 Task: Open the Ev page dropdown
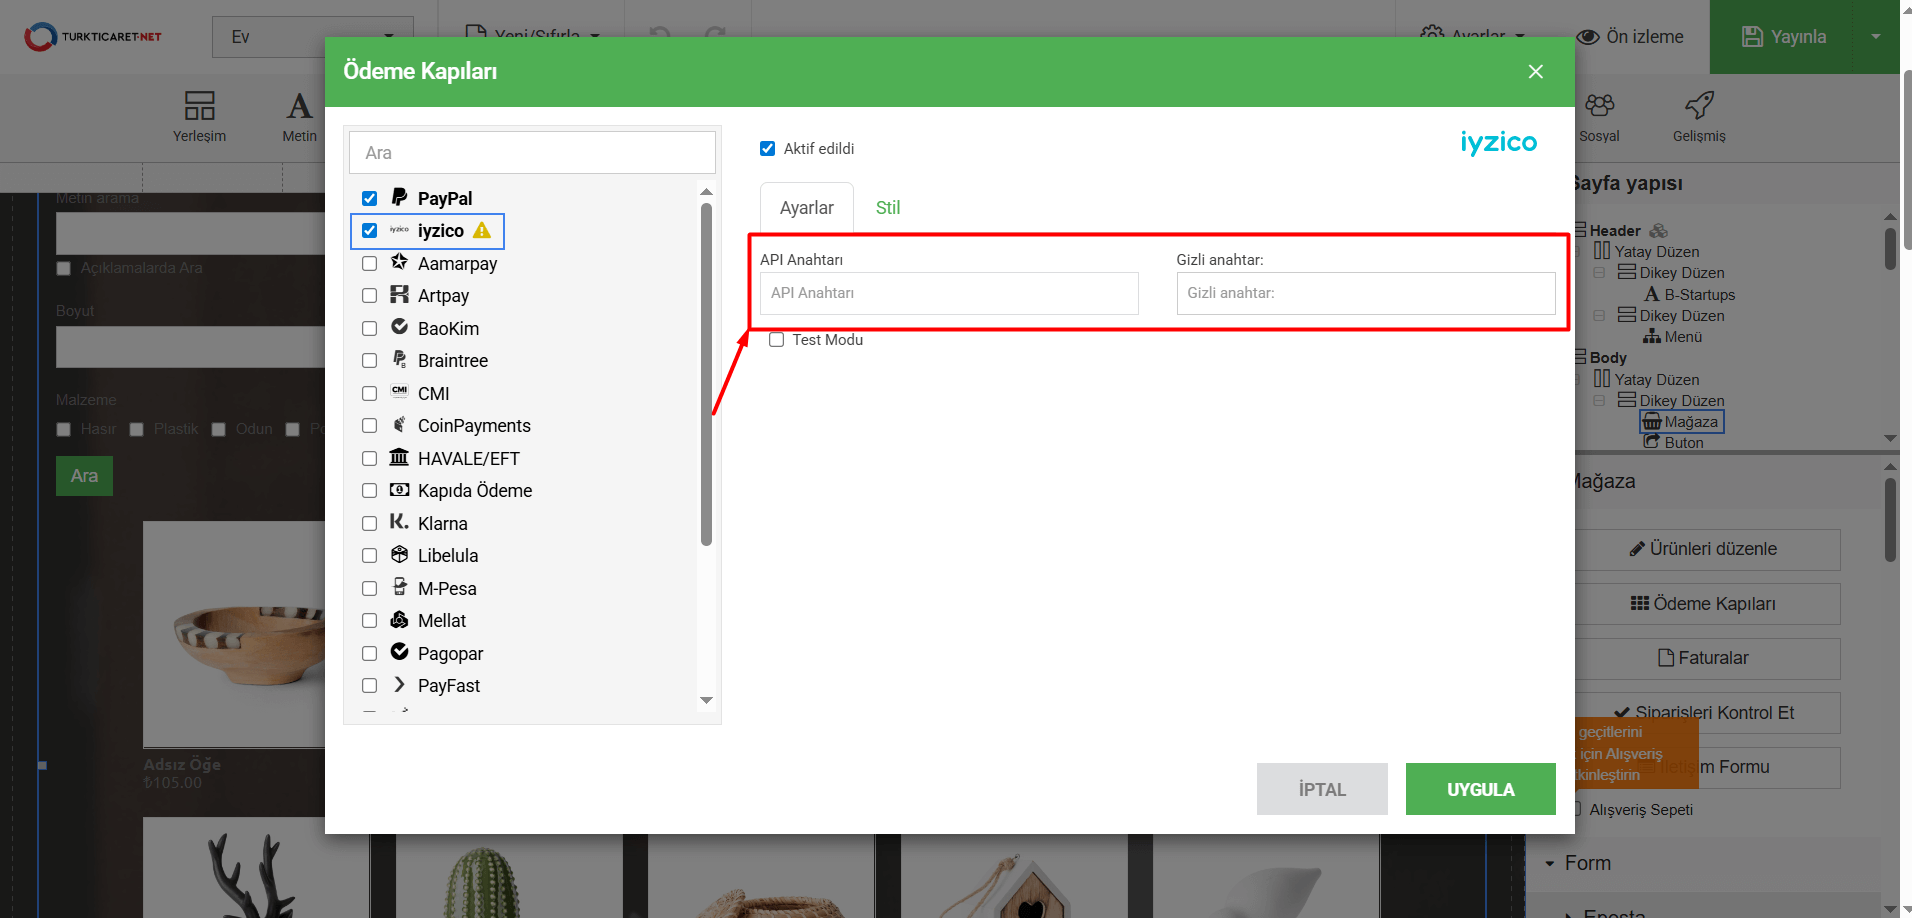tap(312, 37)
